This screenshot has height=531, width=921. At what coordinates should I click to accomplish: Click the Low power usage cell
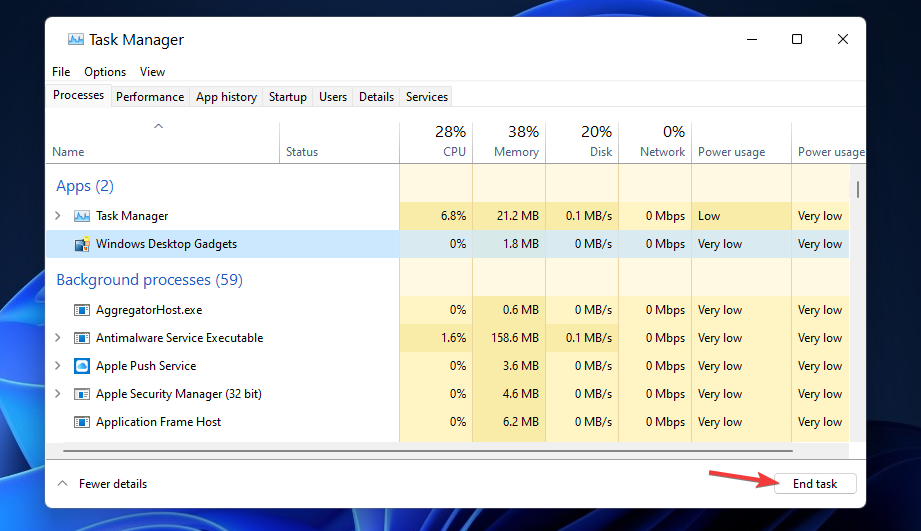point(741,216)
